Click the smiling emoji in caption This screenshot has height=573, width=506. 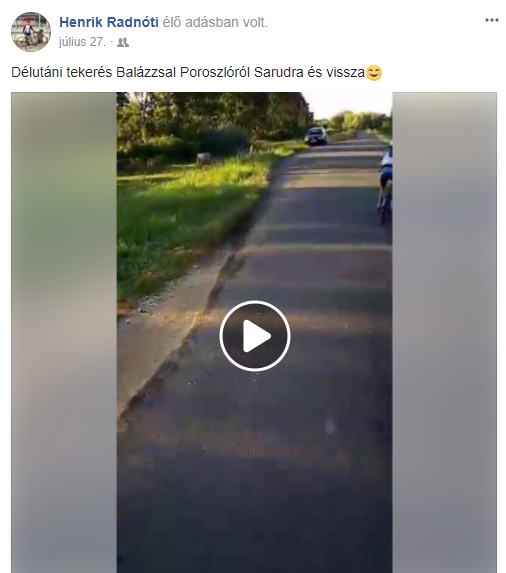click(374, 72)
